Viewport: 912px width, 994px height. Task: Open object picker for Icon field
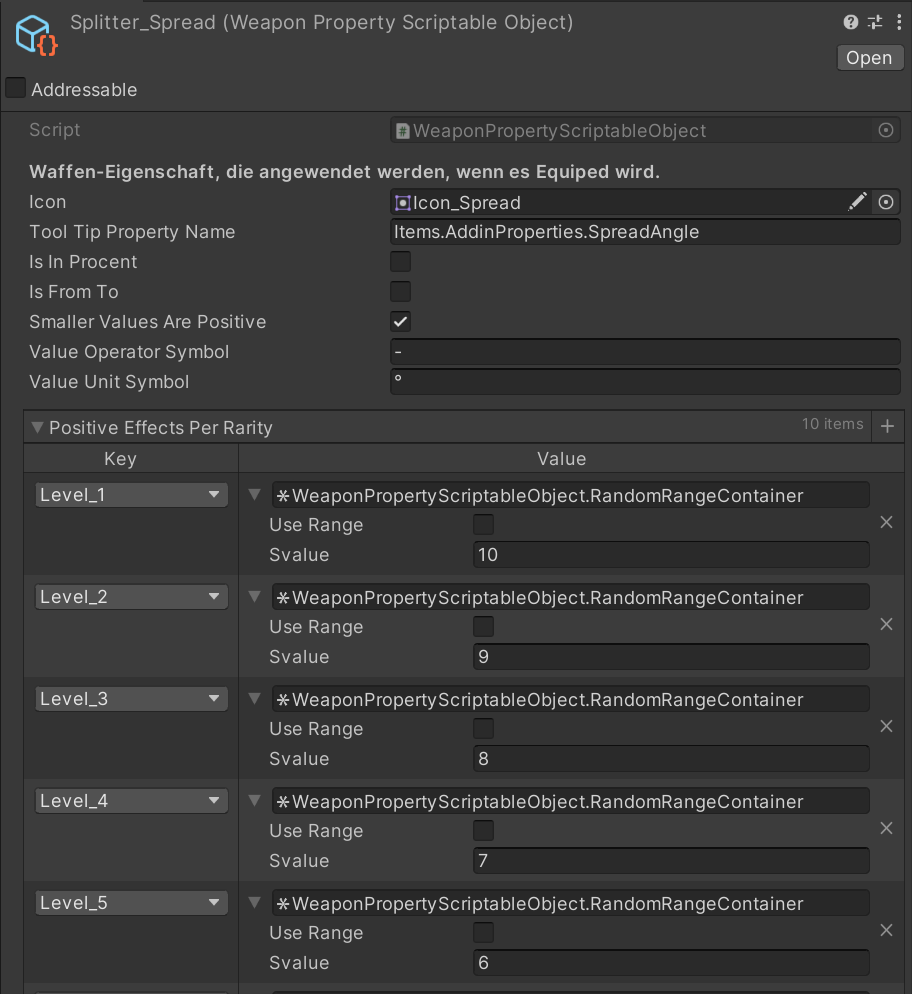[886, 202]
